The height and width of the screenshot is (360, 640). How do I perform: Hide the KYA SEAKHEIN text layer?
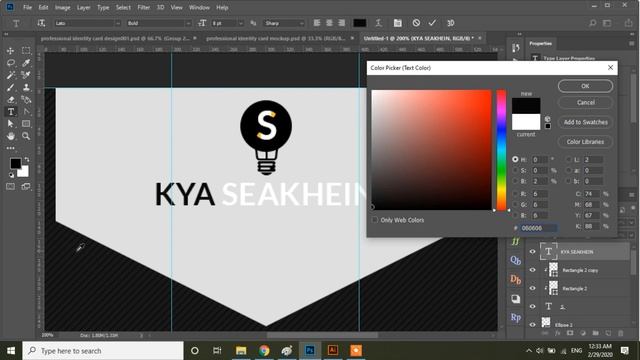coord(532,252)
